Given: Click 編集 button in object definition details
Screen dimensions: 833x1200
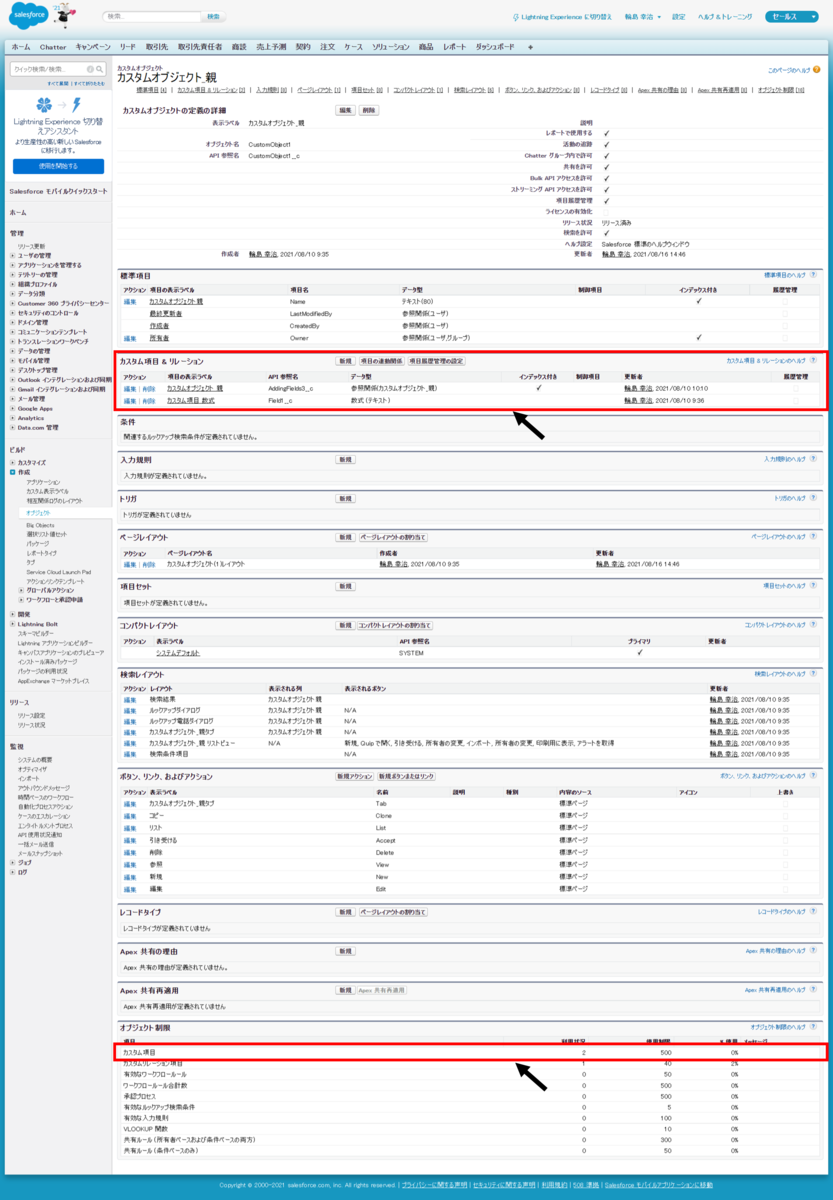Looking at the screenshot, I should pos(345,110).
